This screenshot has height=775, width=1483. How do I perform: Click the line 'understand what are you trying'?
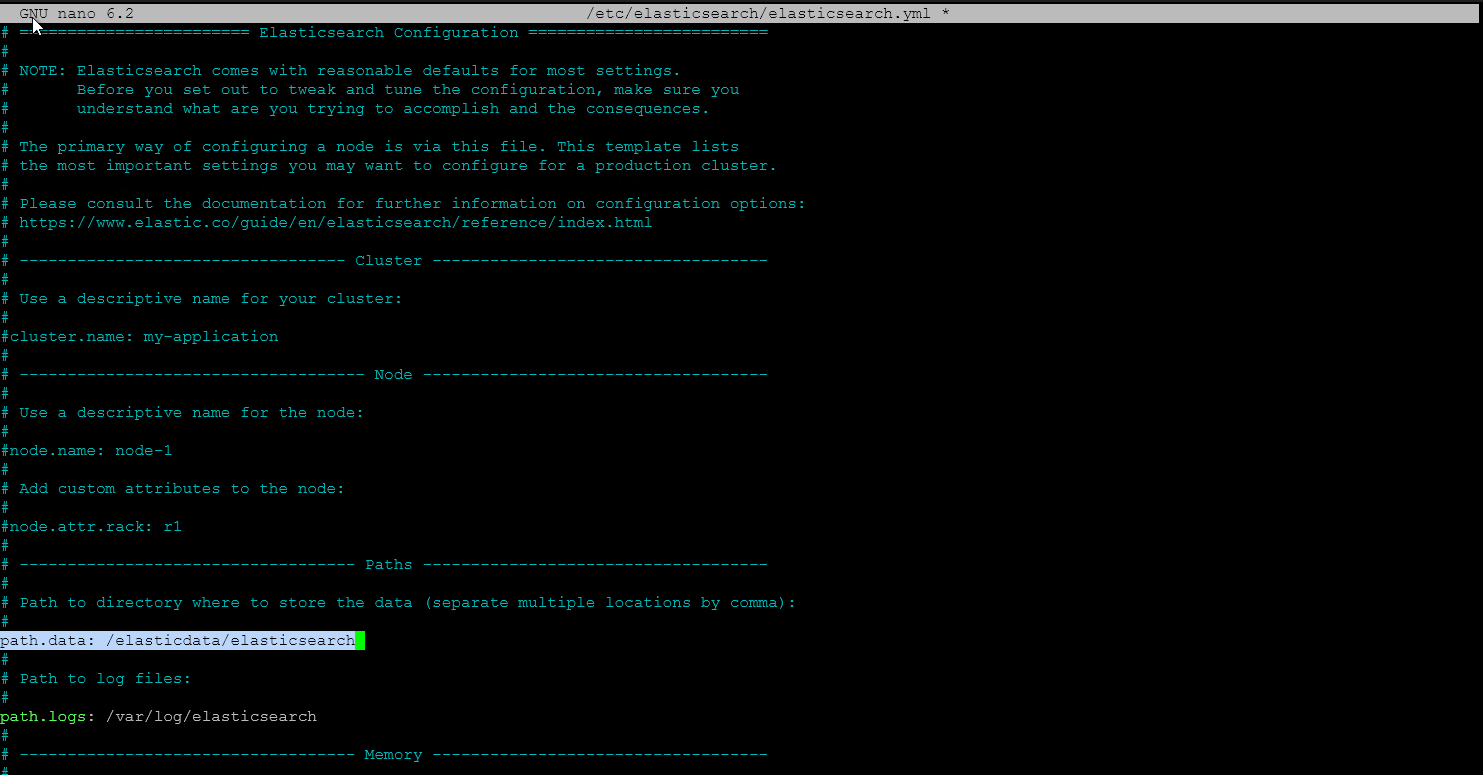[393, 109]
